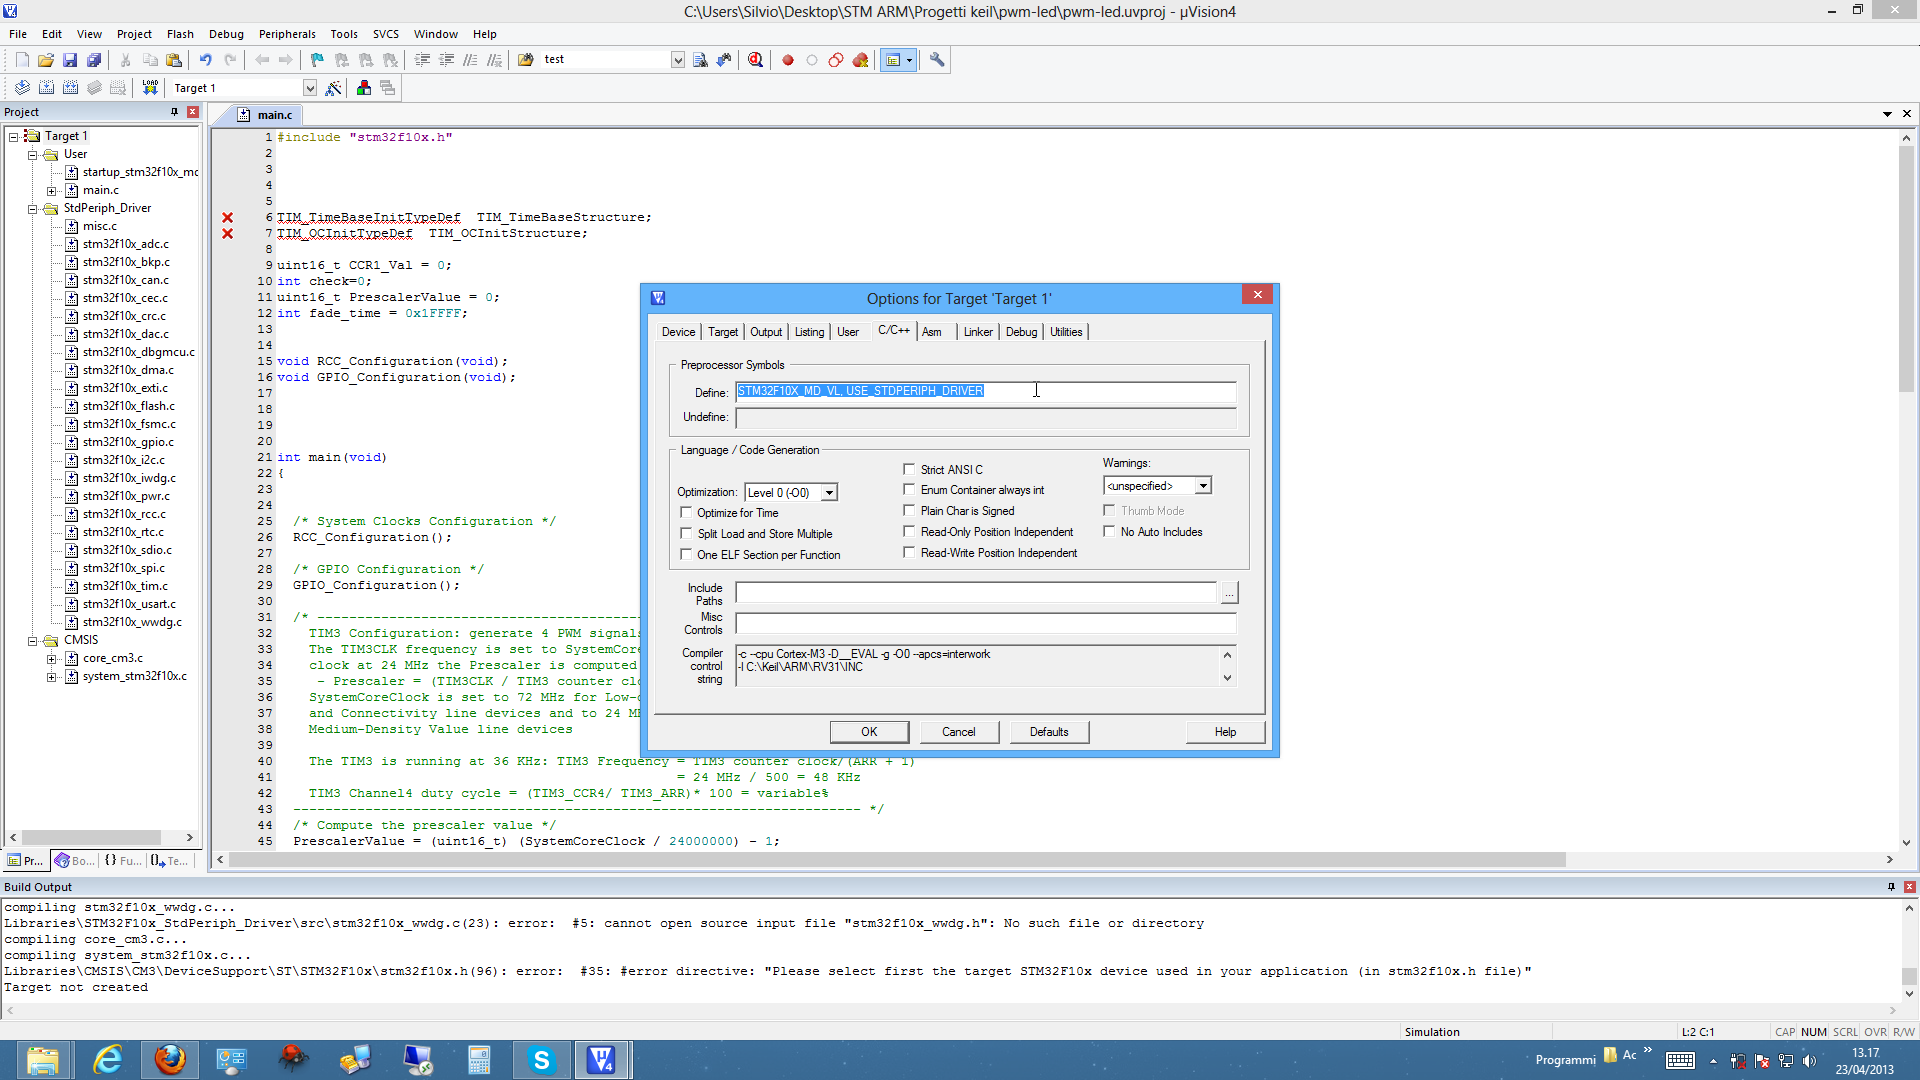The image size is (1920, 1080).
Task: Open the Warnings dropdown
Action: click(1203, 486)
